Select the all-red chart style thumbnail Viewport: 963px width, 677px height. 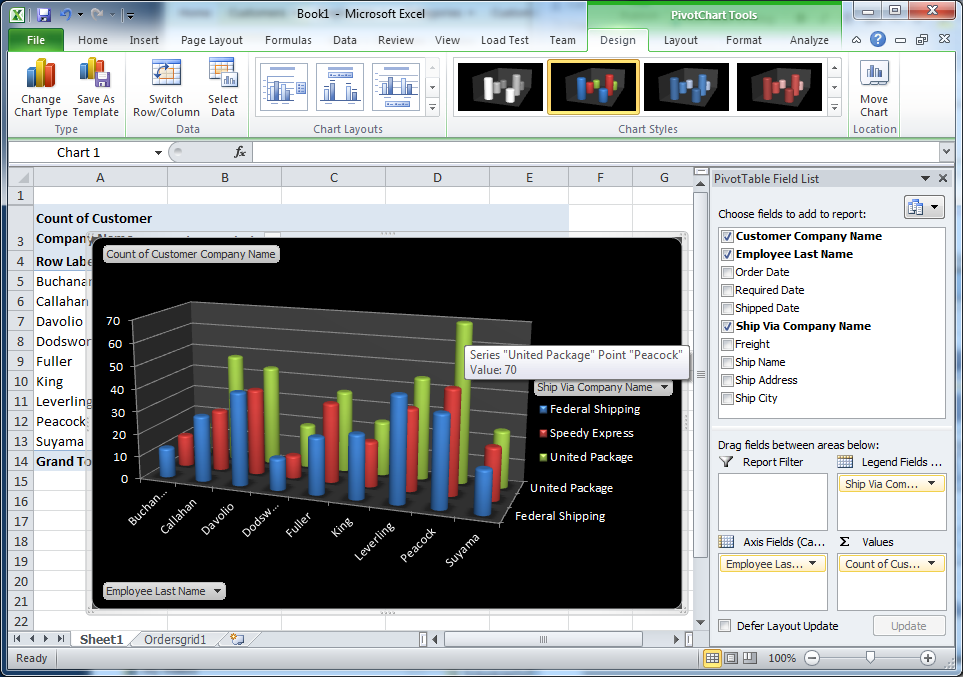779,87
